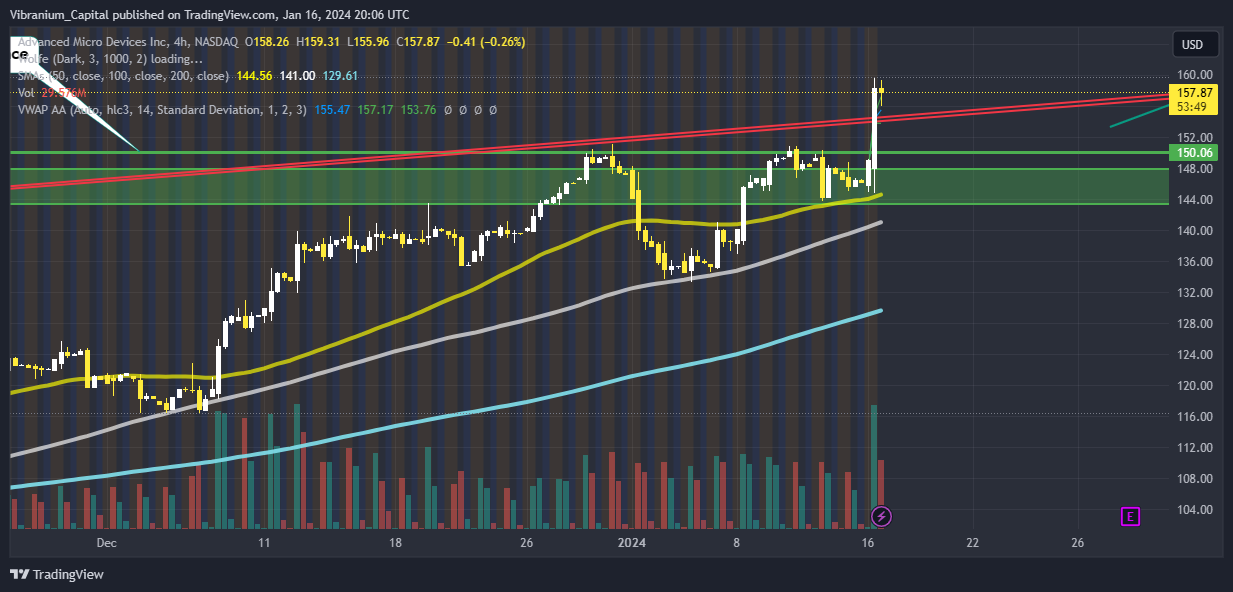Click the VWAP value 157.17
Viewport: 1233px width, 592px height.
(375, 110)
